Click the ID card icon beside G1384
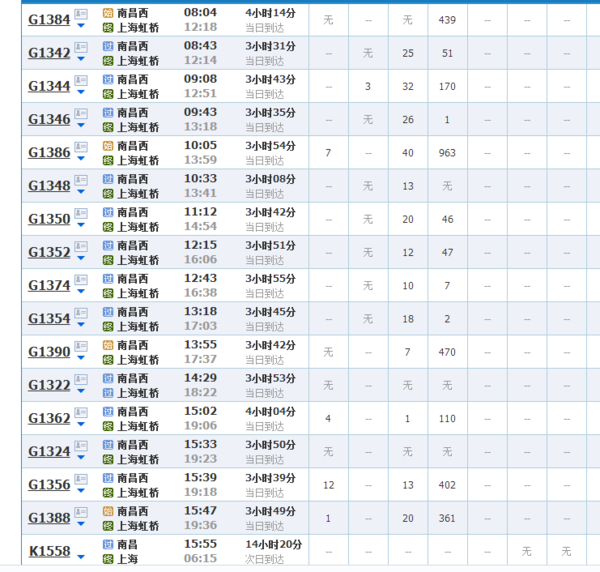This screenshot has width=600, height=572. 81,13
